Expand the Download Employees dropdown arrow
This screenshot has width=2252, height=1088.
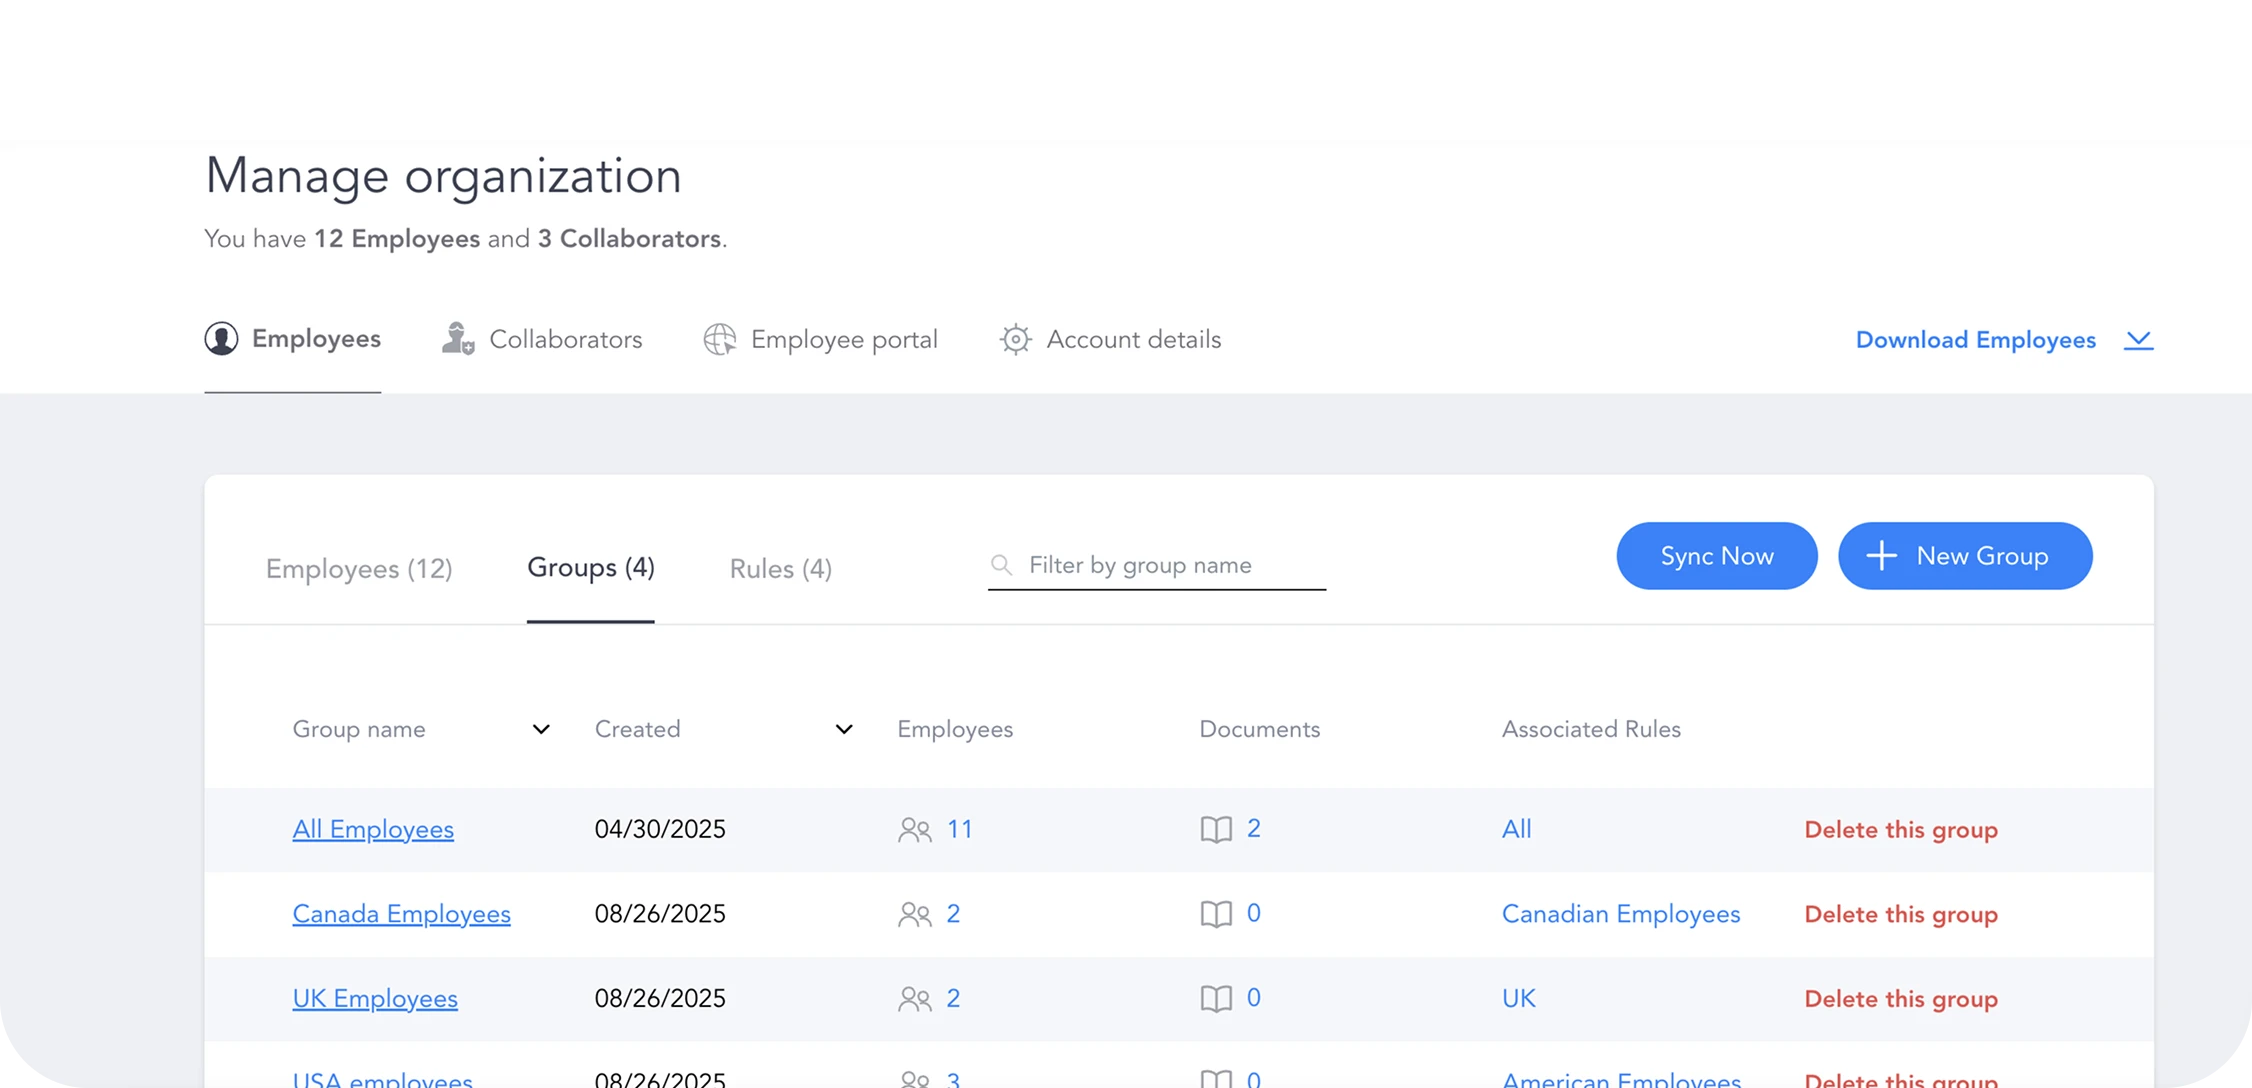pyautogui.click(x=2138, y=340)
